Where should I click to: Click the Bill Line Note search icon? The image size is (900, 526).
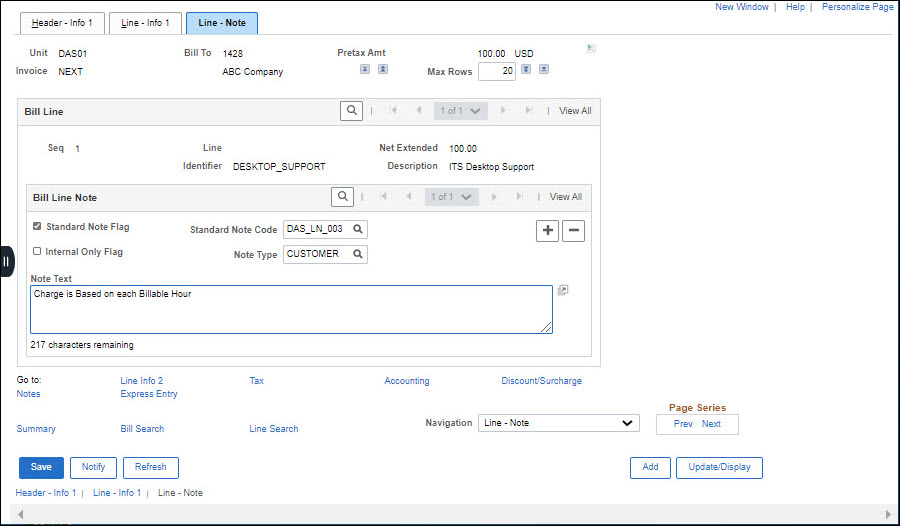coord(342,197)
